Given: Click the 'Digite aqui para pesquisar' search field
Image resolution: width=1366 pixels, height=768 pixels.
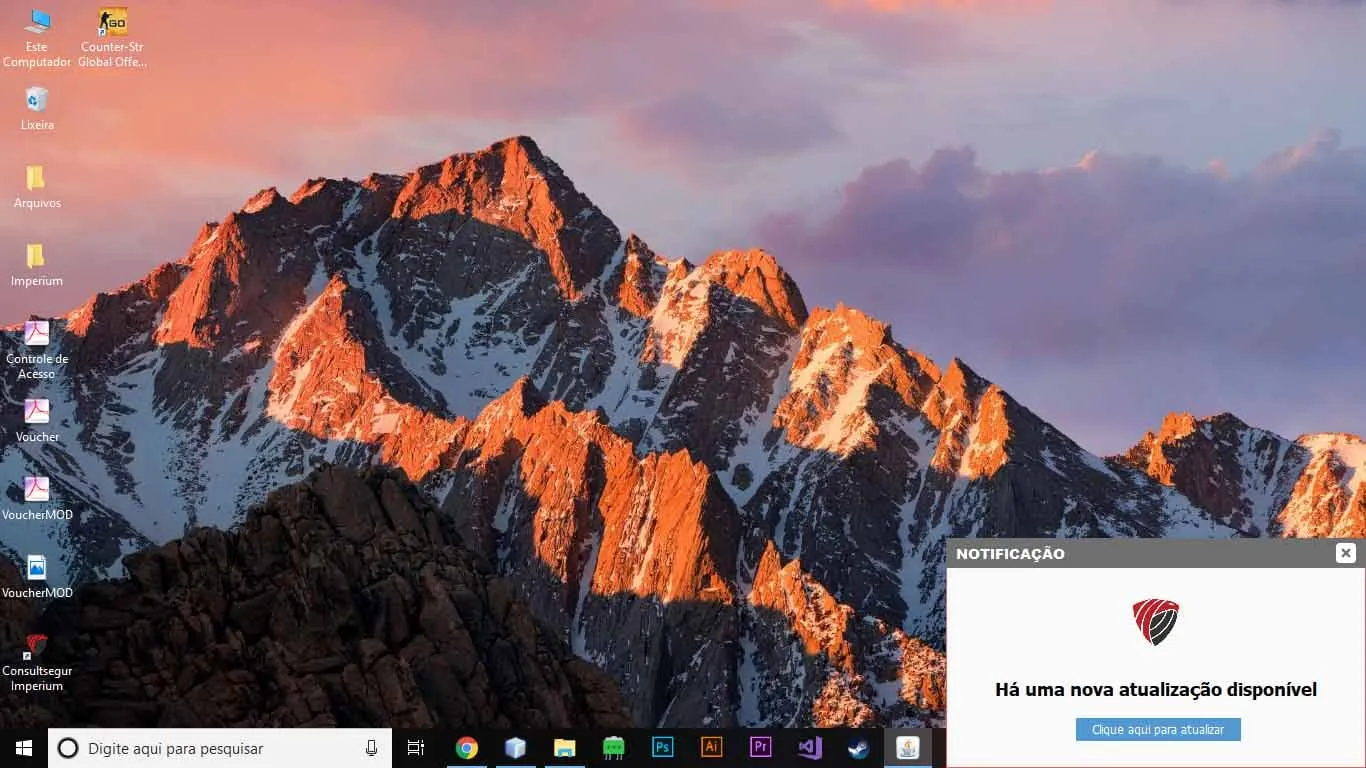Looking at the screenshot, I should [x=220, y=748].
